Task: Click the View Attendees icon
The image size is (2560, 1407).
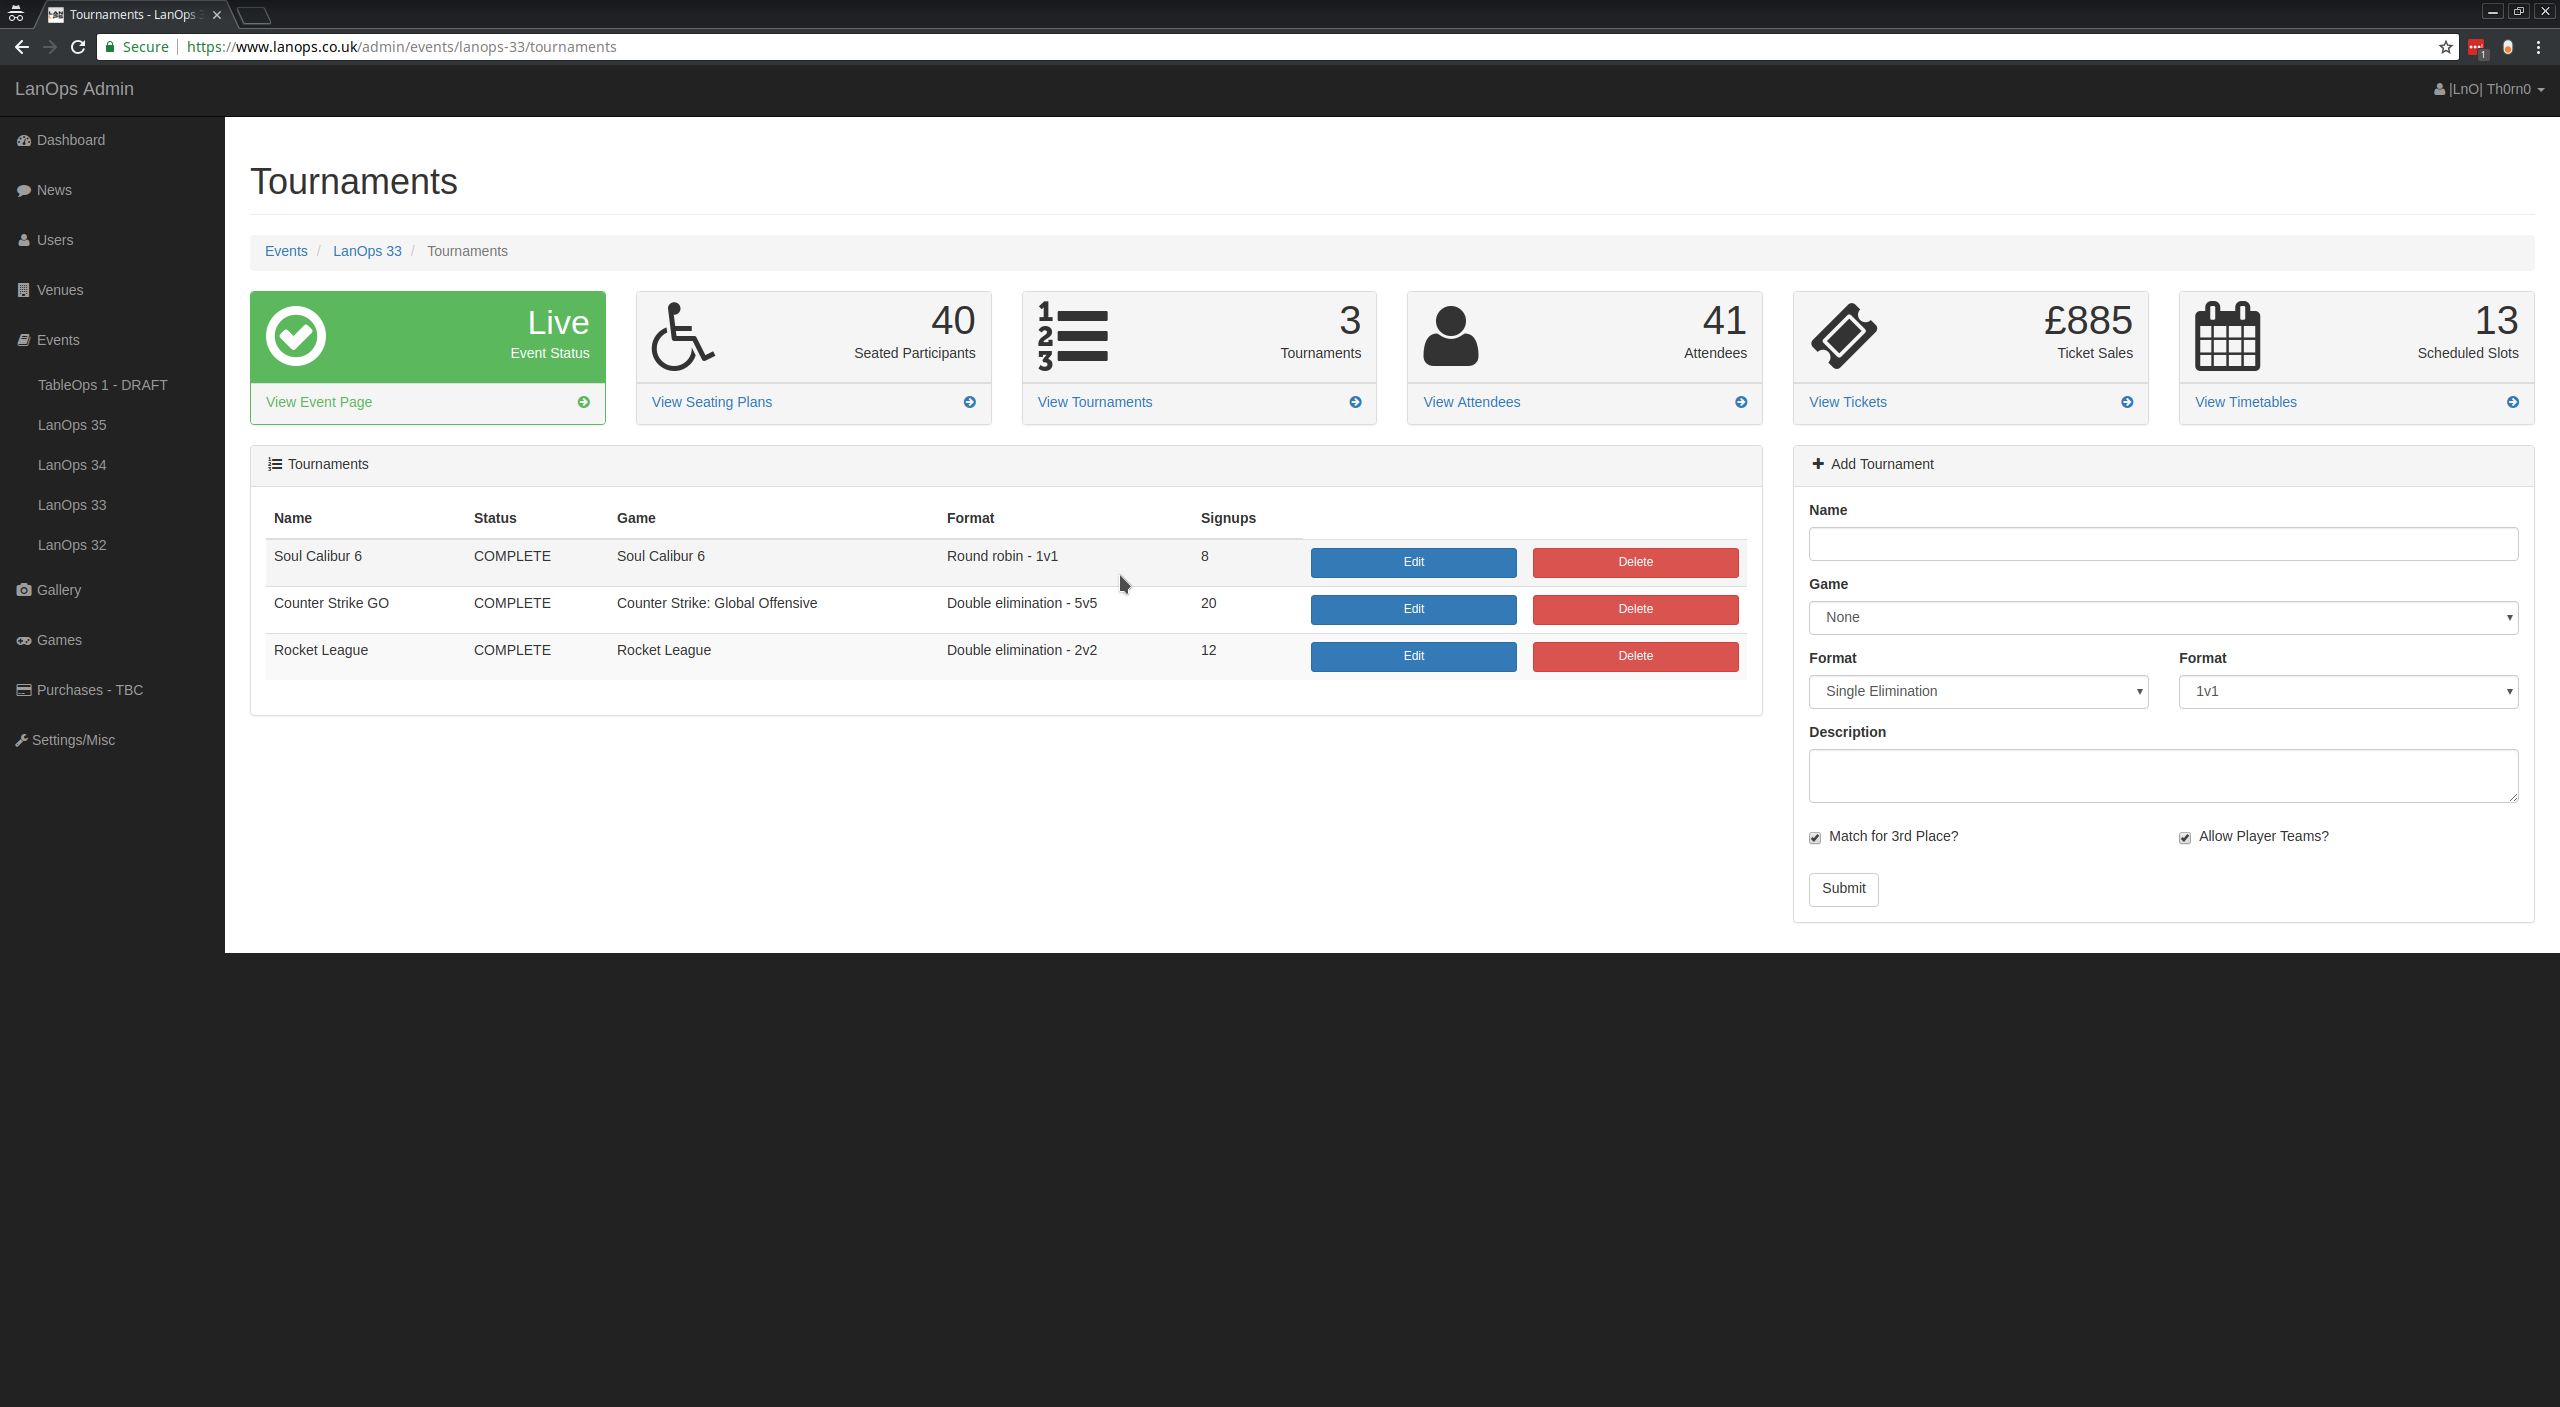Action: click(x=1739, y=402)
